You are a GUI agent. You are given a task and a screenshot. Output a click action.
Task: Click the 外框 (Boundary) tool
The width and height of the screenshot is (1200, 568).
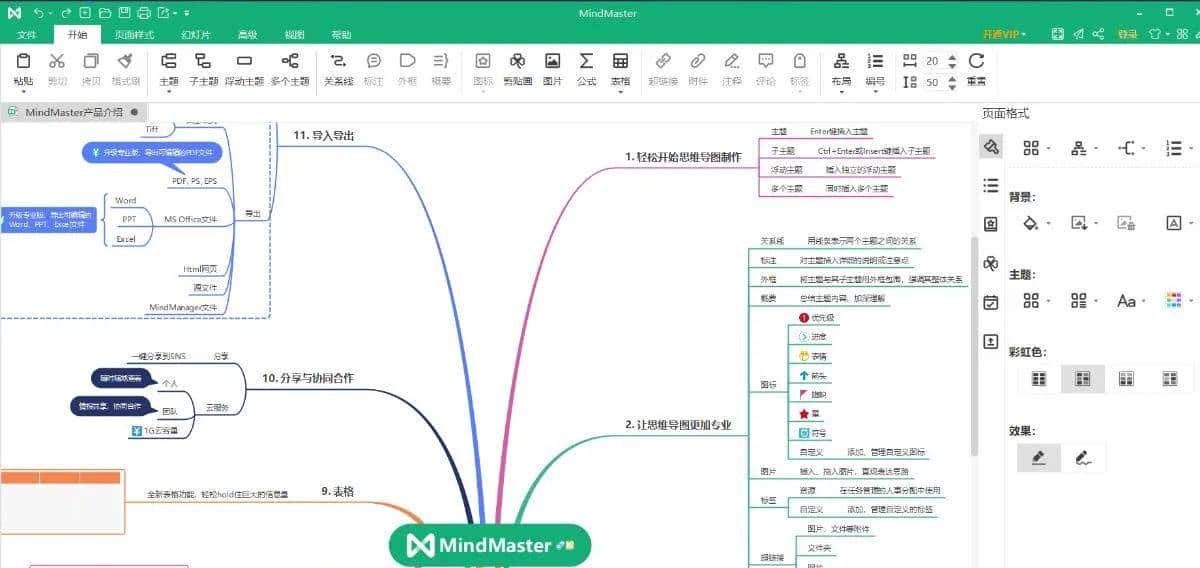(407, 69)
